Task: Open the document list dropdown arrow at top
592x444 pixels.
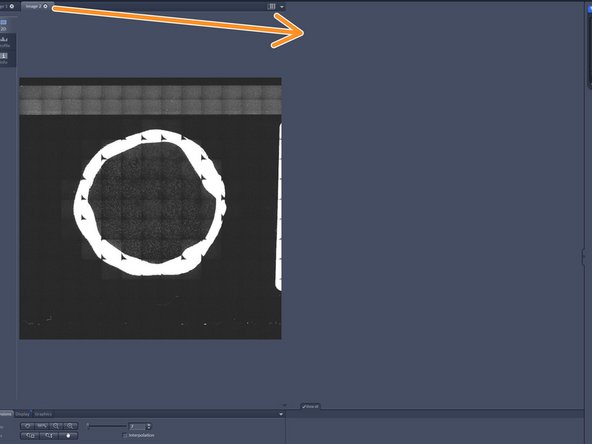Action: (282, 6)
